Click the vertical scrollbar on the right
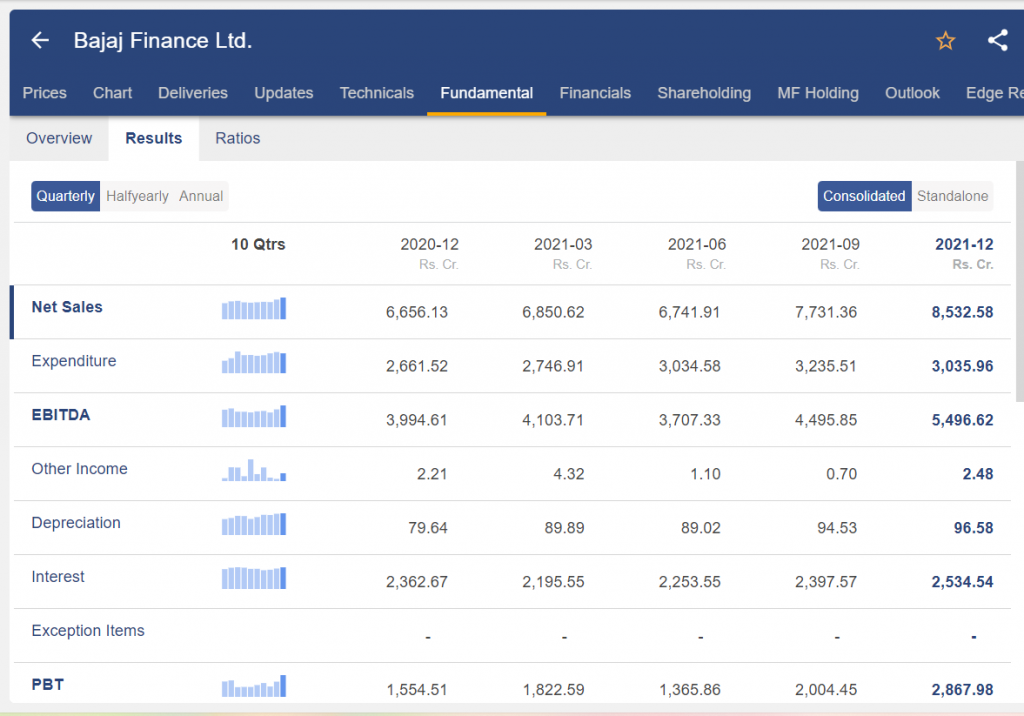This screenshot has height=716, width=1024. pyautogui.click(x=1019, y=281)
